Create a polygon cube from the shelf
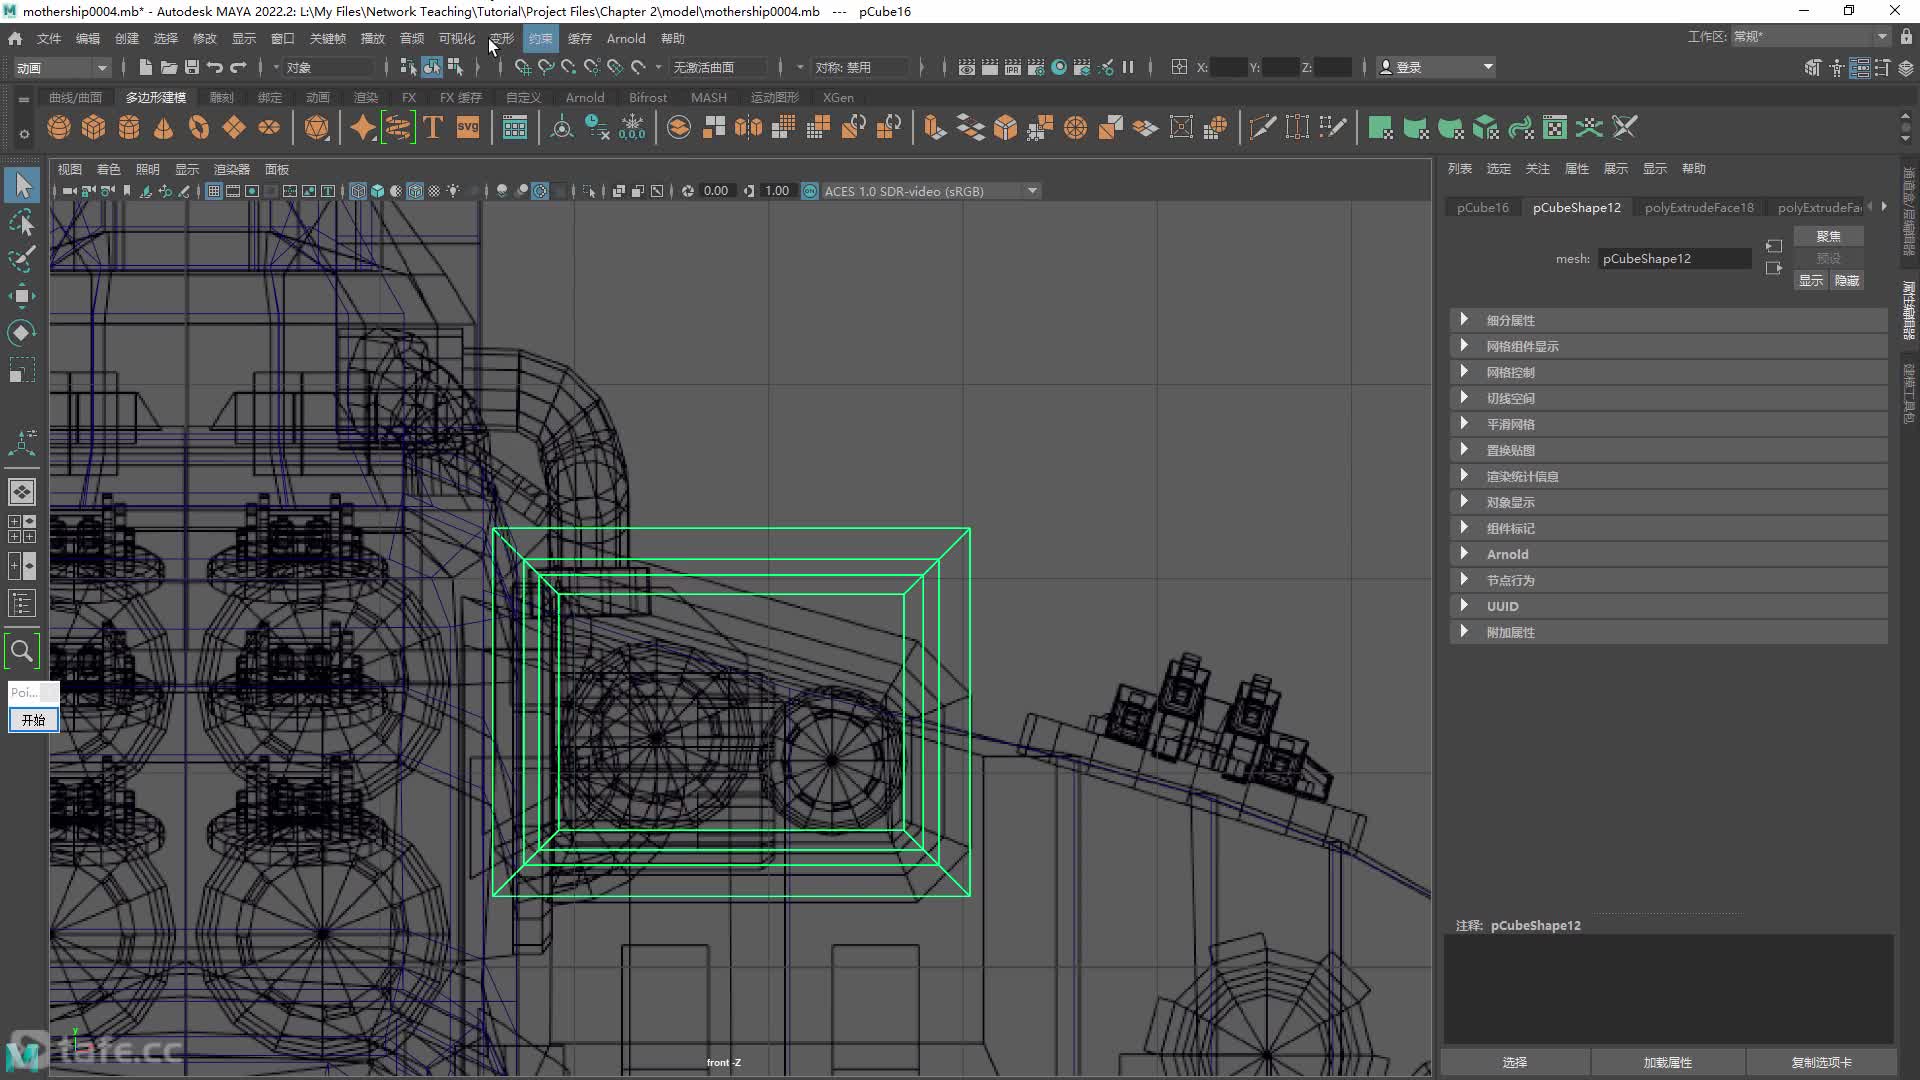The height and width of the screenshot is (1080, 1920). click(x=94, y=128)
